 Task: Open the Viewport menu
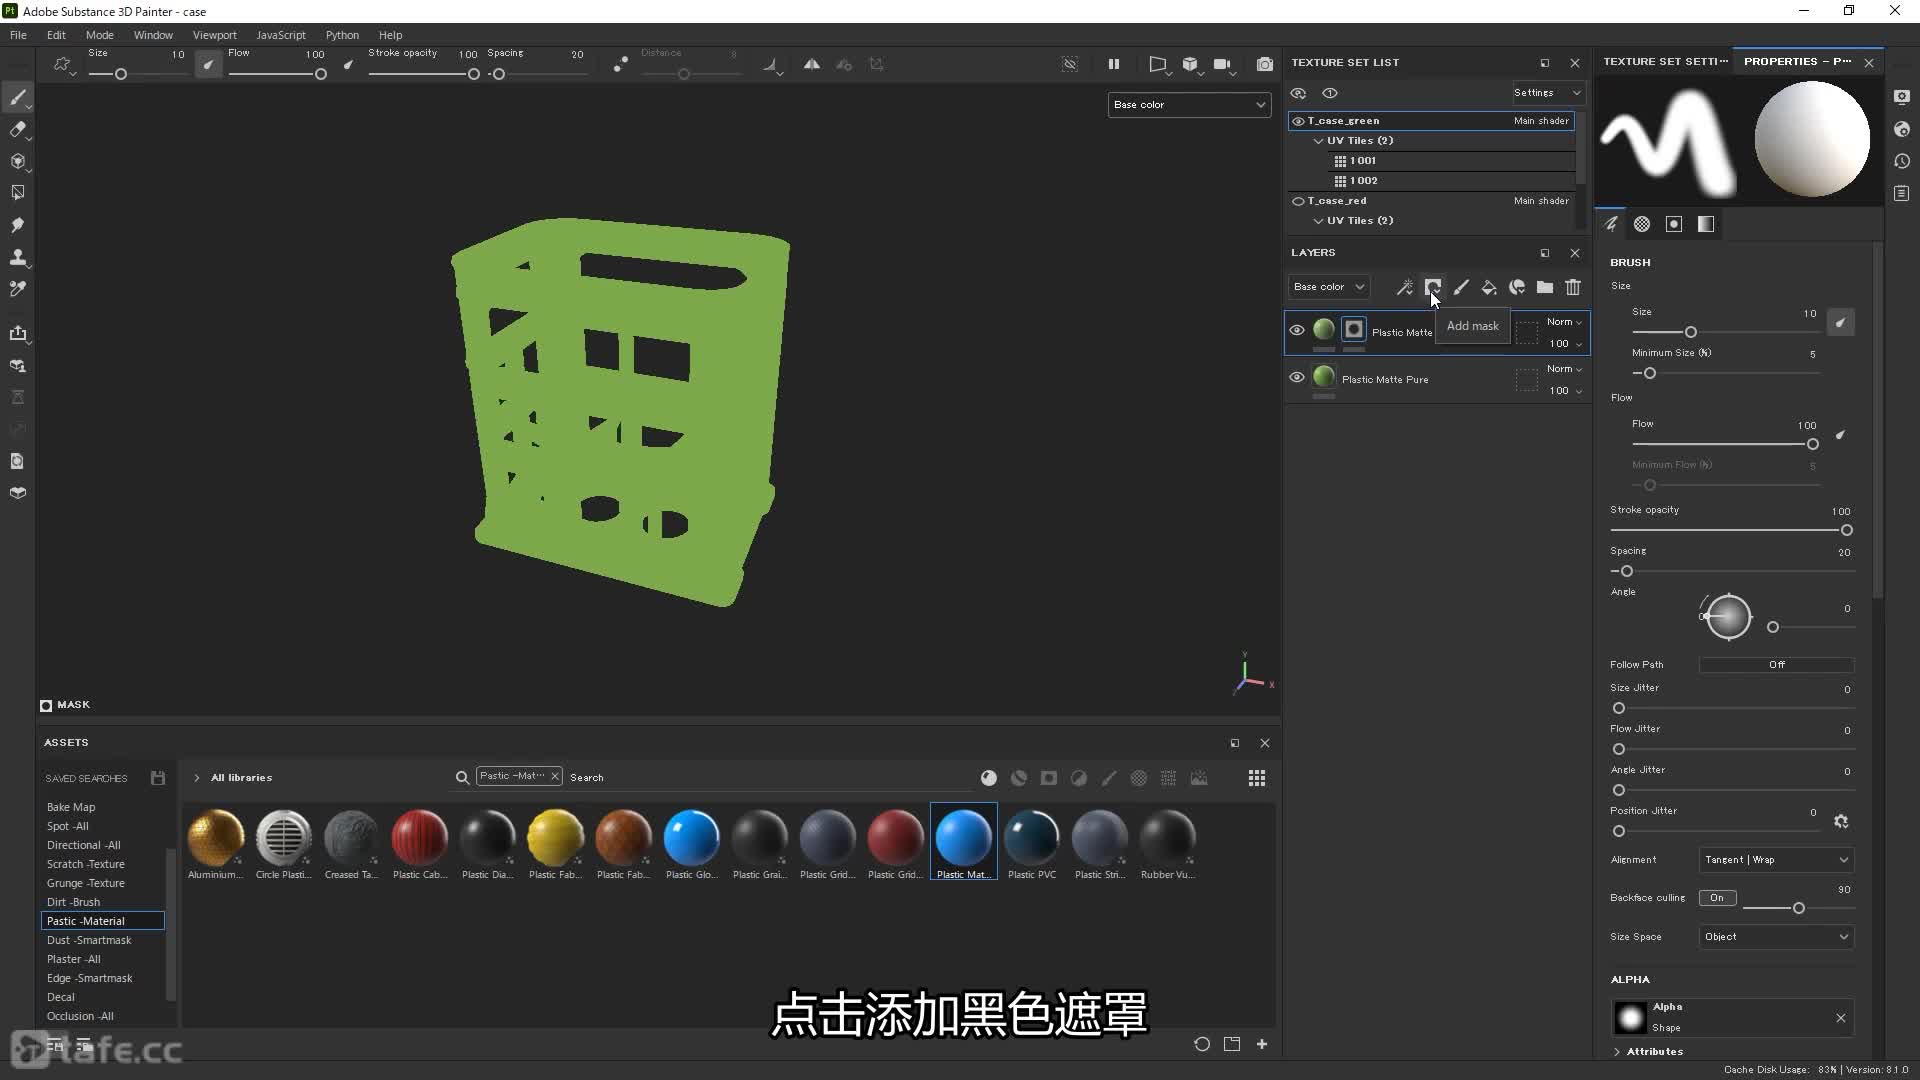click(x=215, y=35)
